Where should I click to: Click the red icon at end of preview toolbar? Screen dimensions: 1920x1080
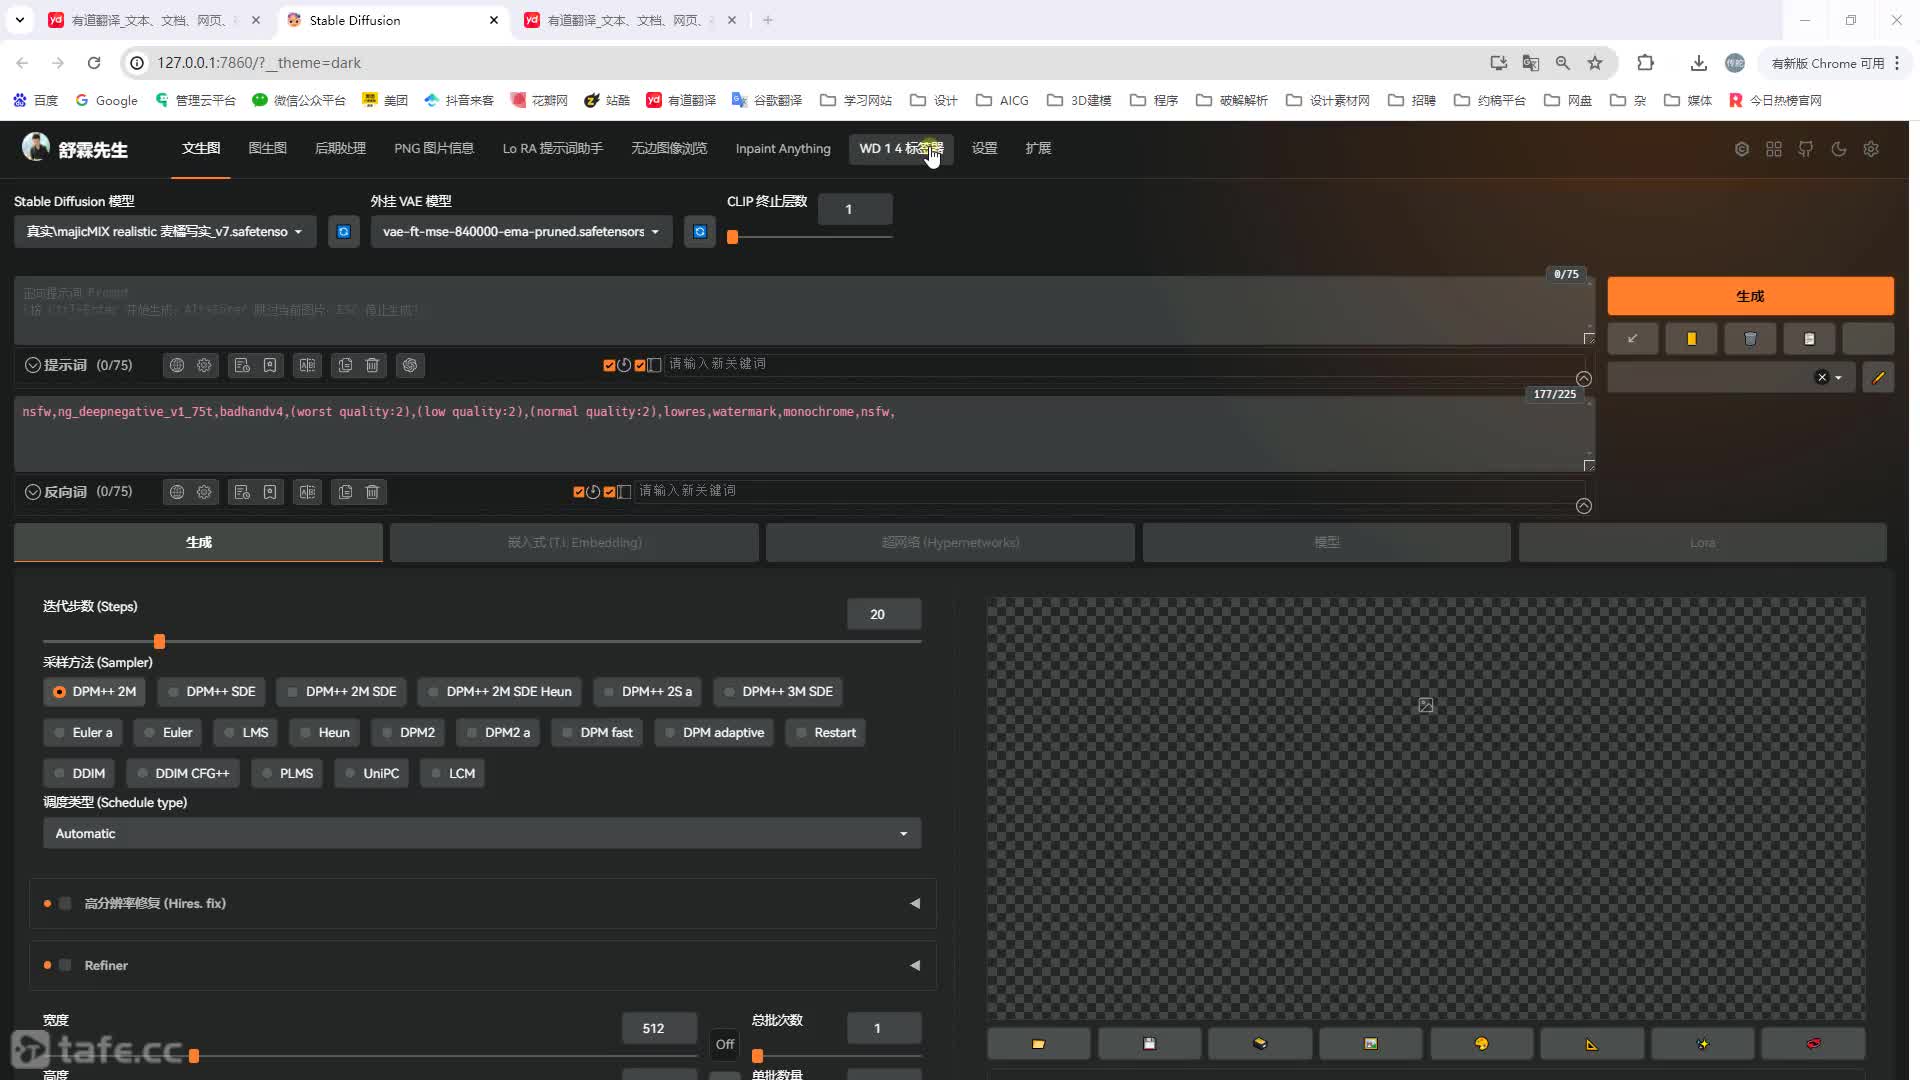click(x=1813, y=1043)
